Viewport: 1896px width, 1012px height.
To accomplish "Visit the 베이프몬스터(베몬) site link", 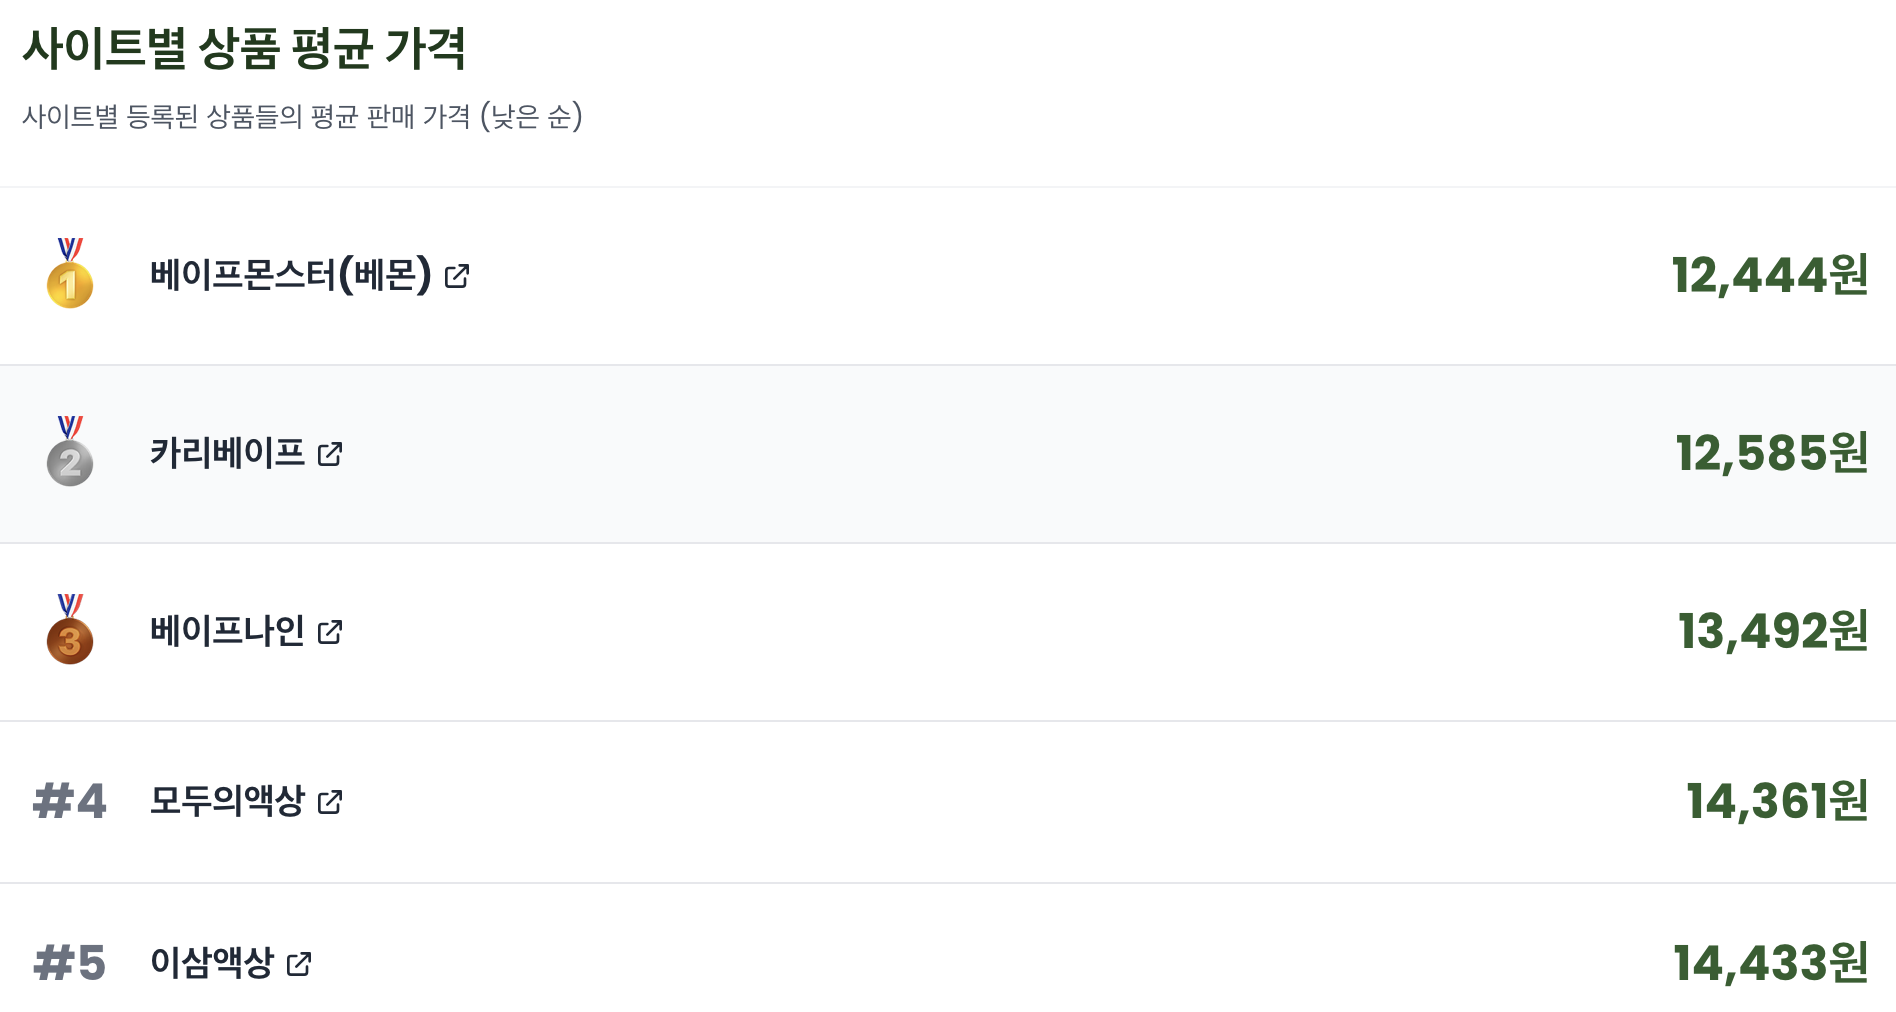I will coord(290,275).
